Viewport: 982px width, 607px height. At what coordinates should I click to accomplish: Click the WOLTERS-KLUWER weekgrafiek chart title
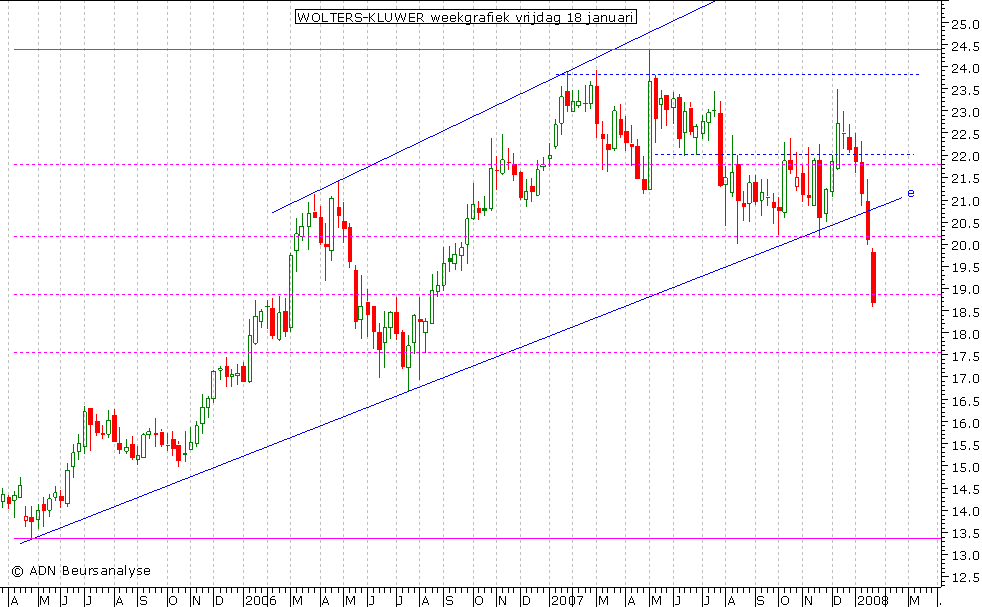click(x=465, y=17)
